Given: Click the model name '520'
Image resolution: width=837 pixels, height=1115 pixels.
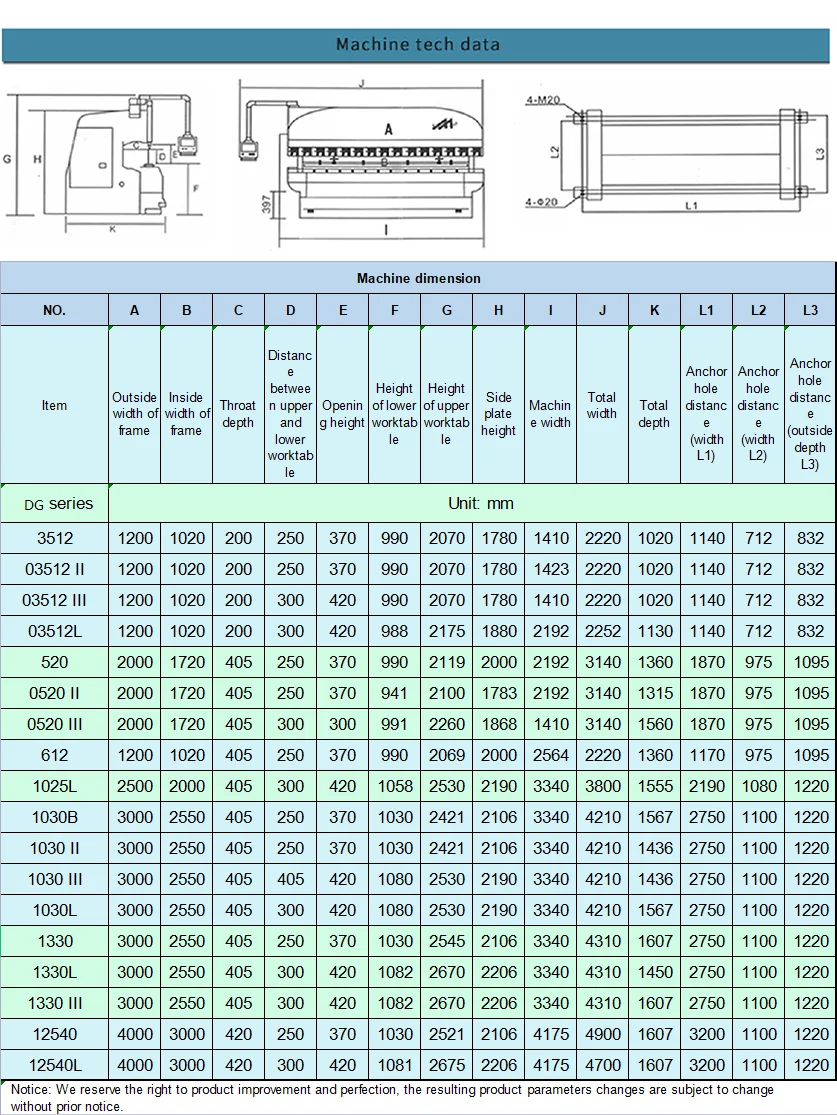Looking at the screenshot, I should 55,662.
